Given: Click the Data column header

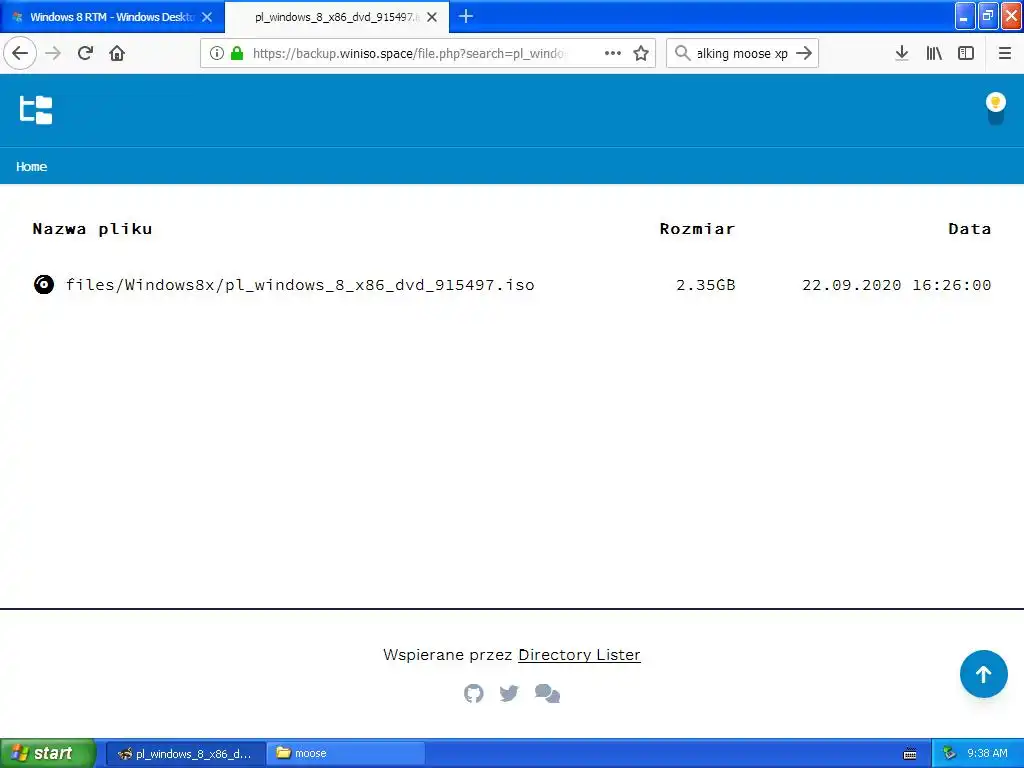Looking at the screenshot, I should pyautogui.click(x=970, y=229).
